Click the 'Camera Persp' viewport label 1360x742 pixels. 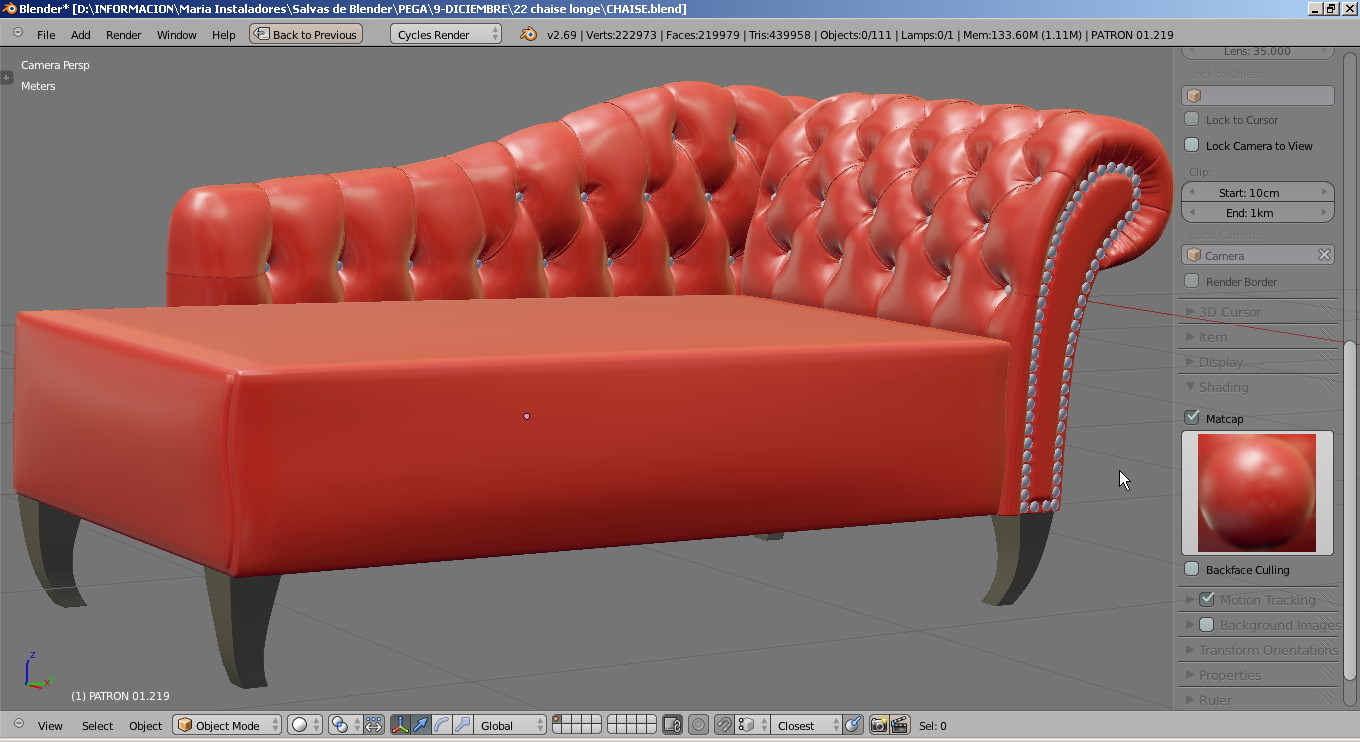pyautogui.click(x=55, y=65)
